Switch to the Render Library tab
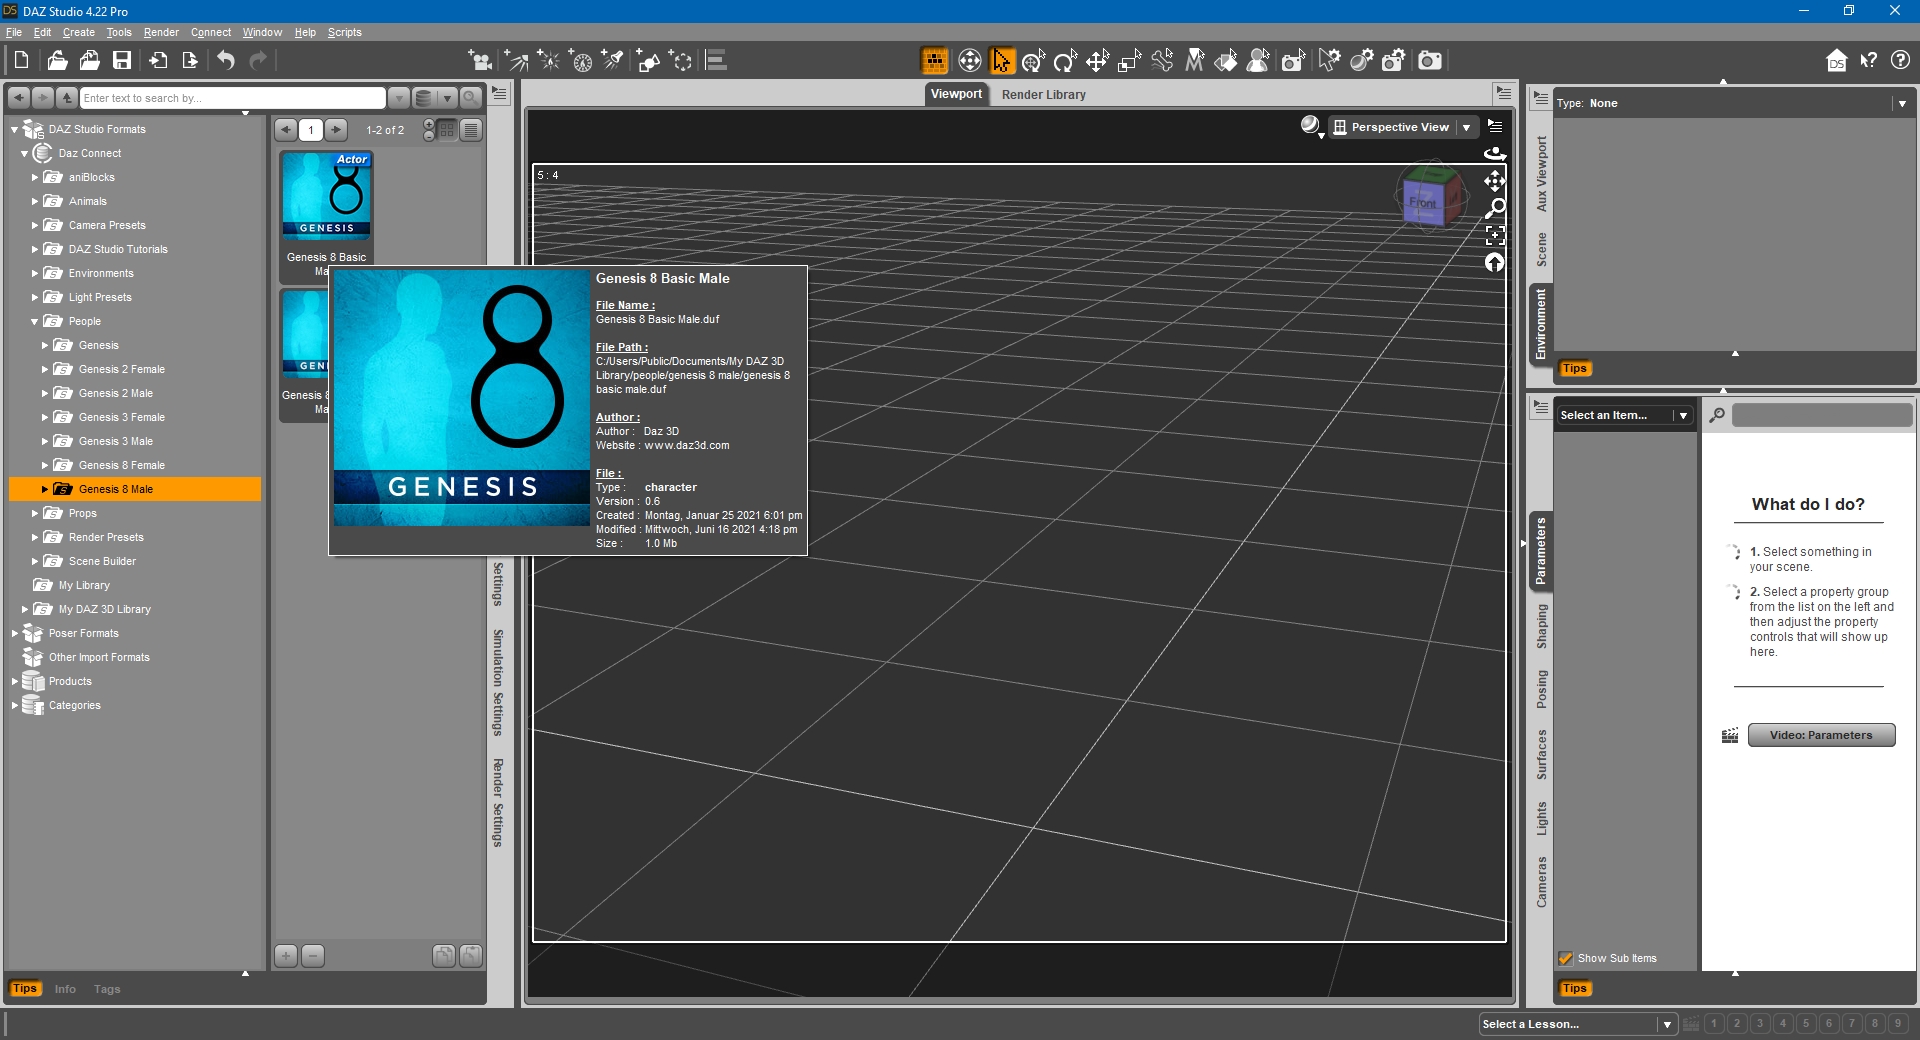 click(x=1043, y=94)
